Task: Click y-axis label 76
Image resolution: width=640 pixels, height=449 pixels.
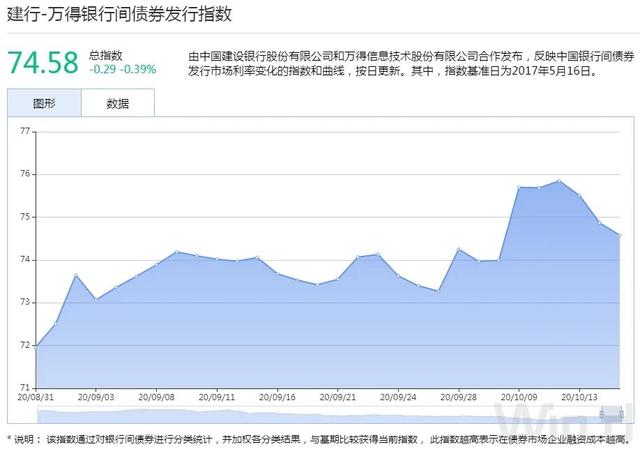Action: (x=25, y=174)
